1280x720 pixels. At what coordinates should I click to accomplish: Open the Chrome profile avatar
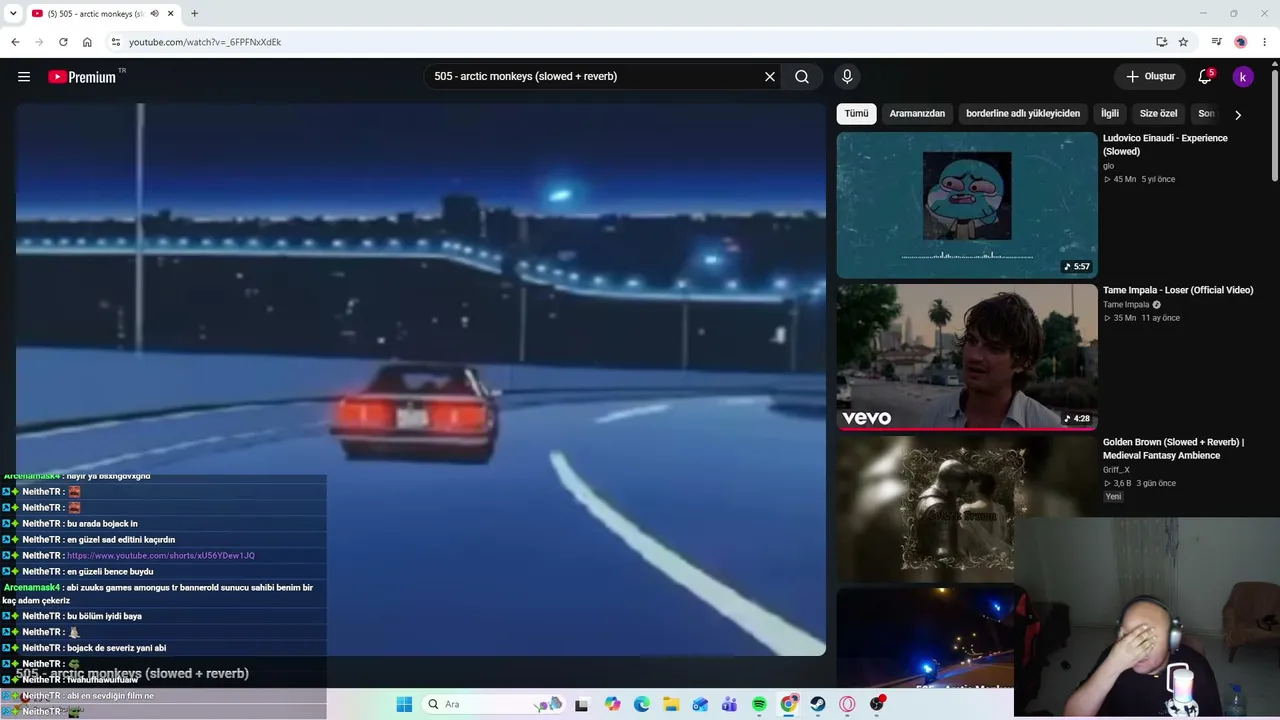[x=1241, y=42]
